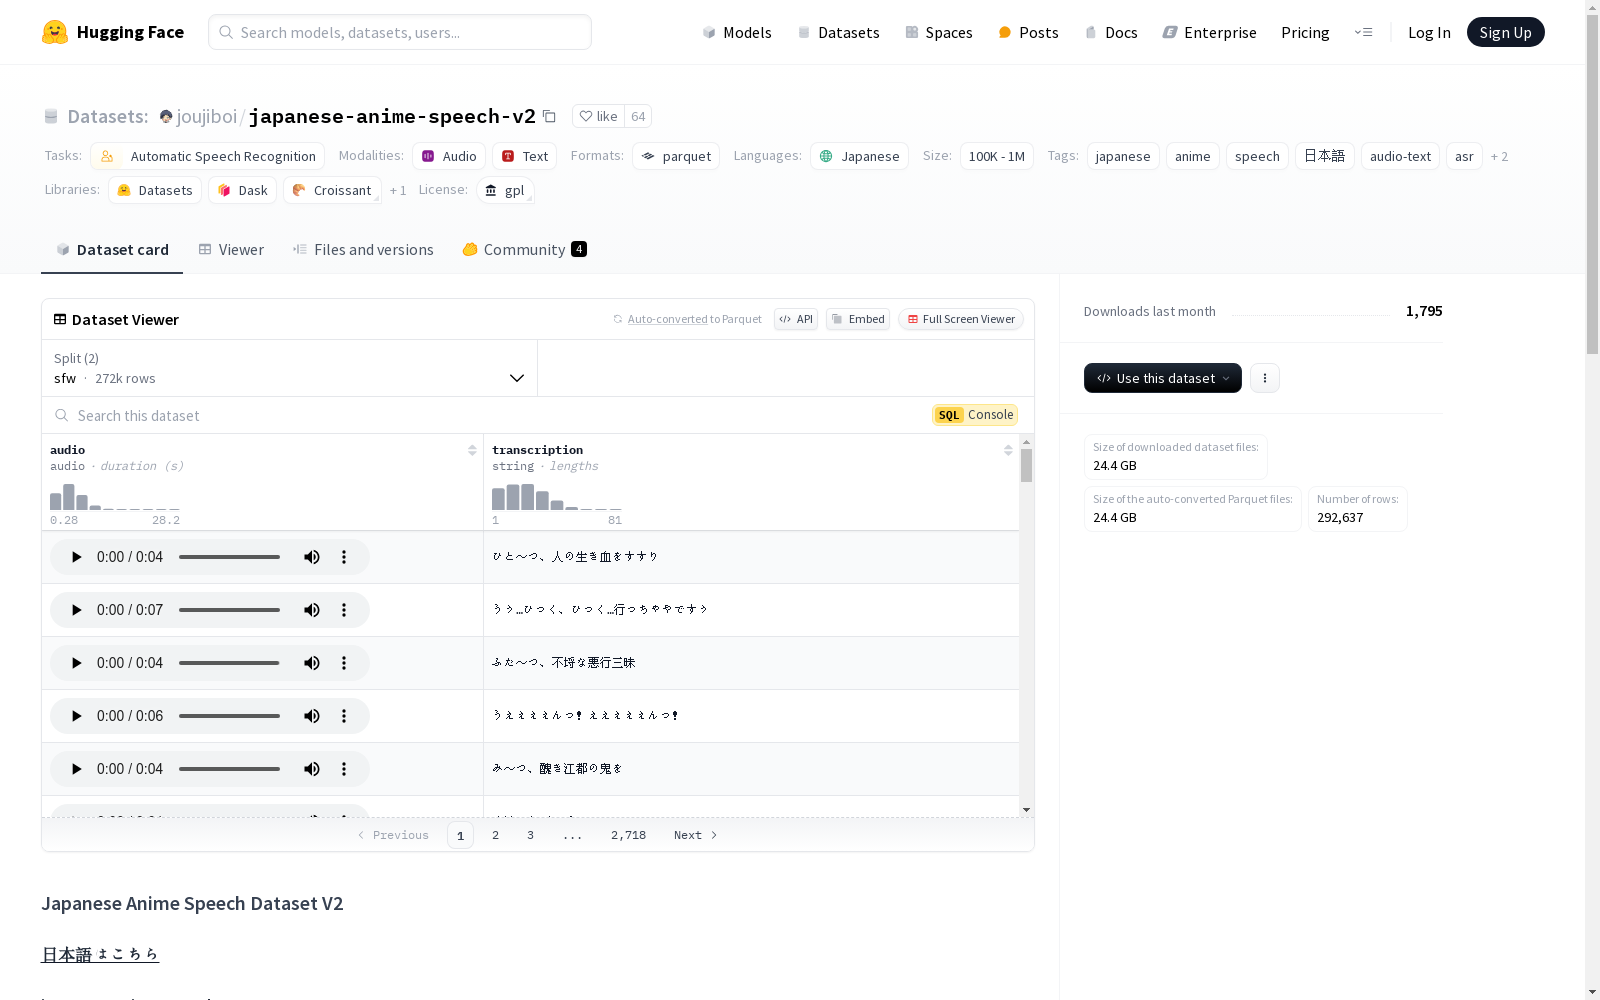Copy dataset name with the copy icon
The image size is (1600, 1000).
(549, 116)
